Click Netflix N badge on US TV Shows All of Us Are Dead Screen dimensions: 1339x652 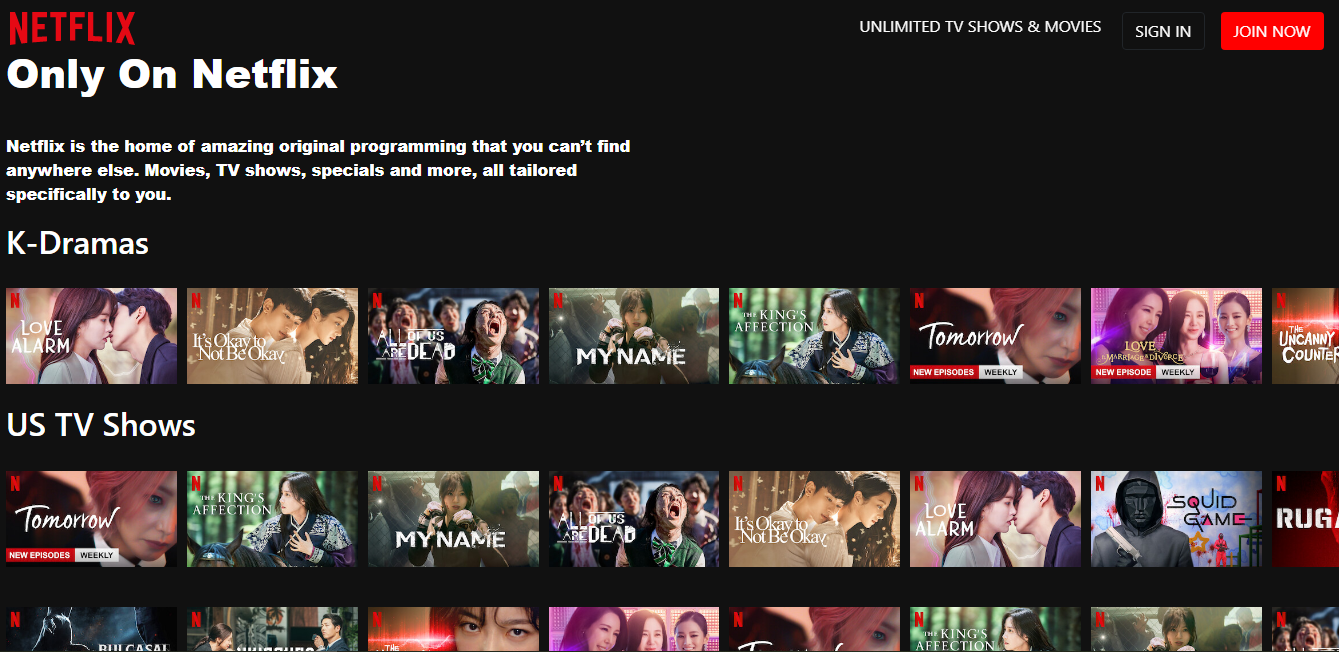[x=558, y=482]
